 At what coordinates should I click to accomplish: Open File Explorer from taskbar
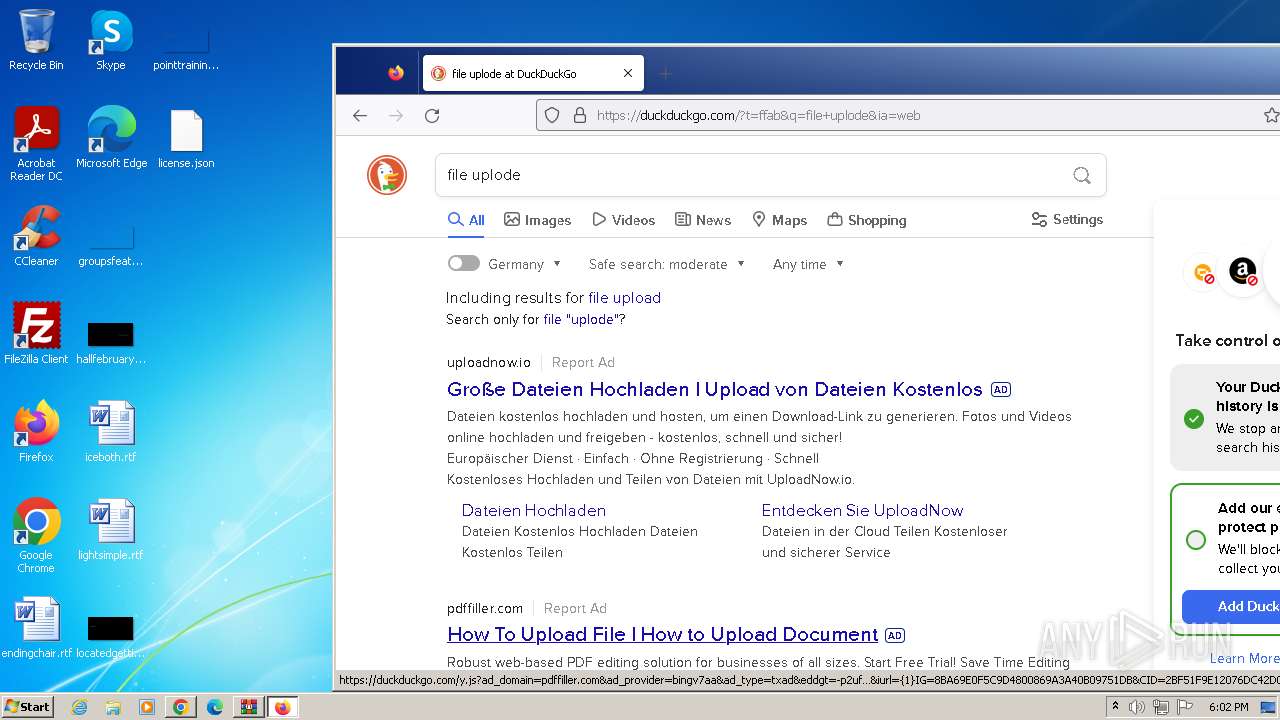click(x=113, y=707)
